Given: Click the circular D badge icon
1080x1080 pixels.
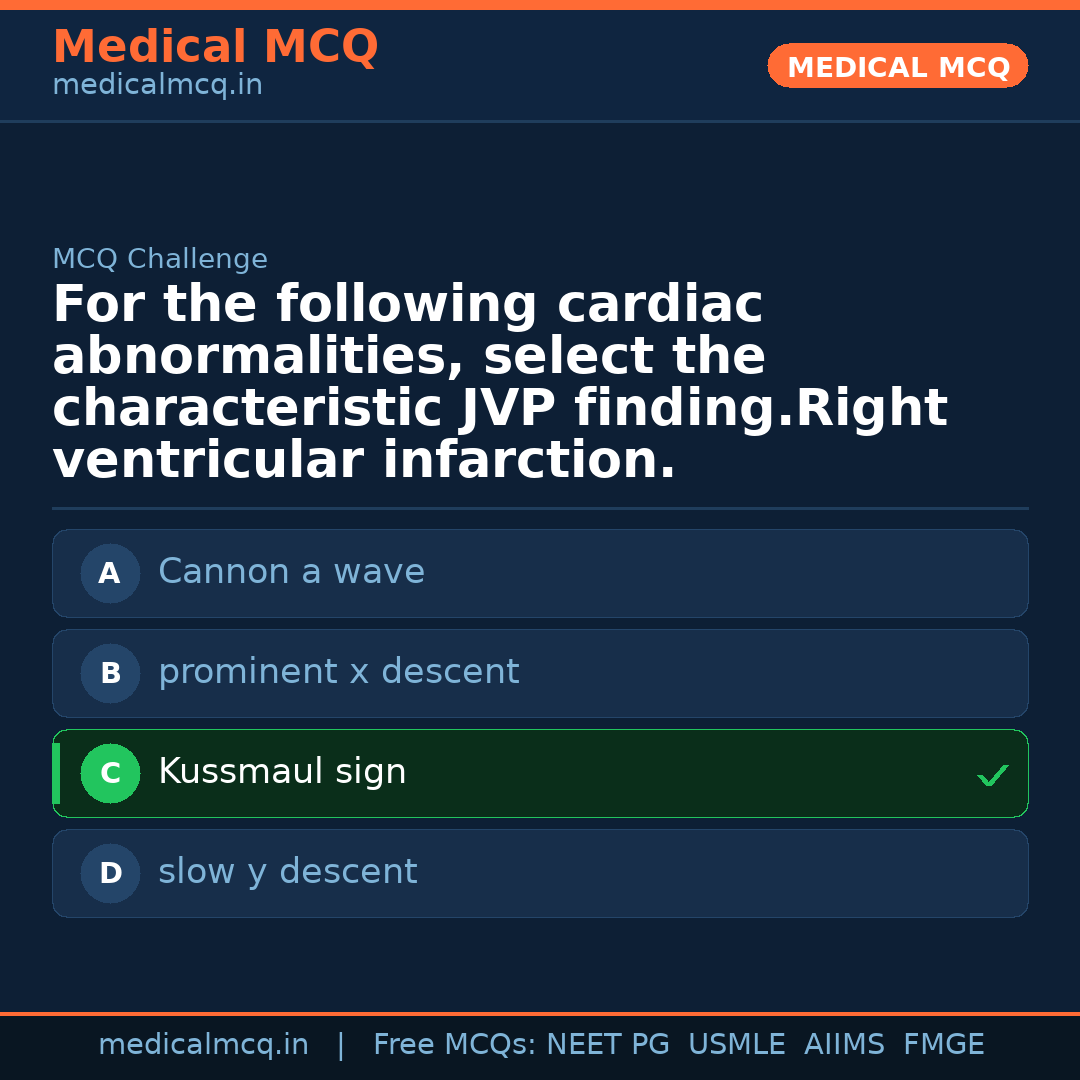Looking at the screenshot, I should [110, 873].
